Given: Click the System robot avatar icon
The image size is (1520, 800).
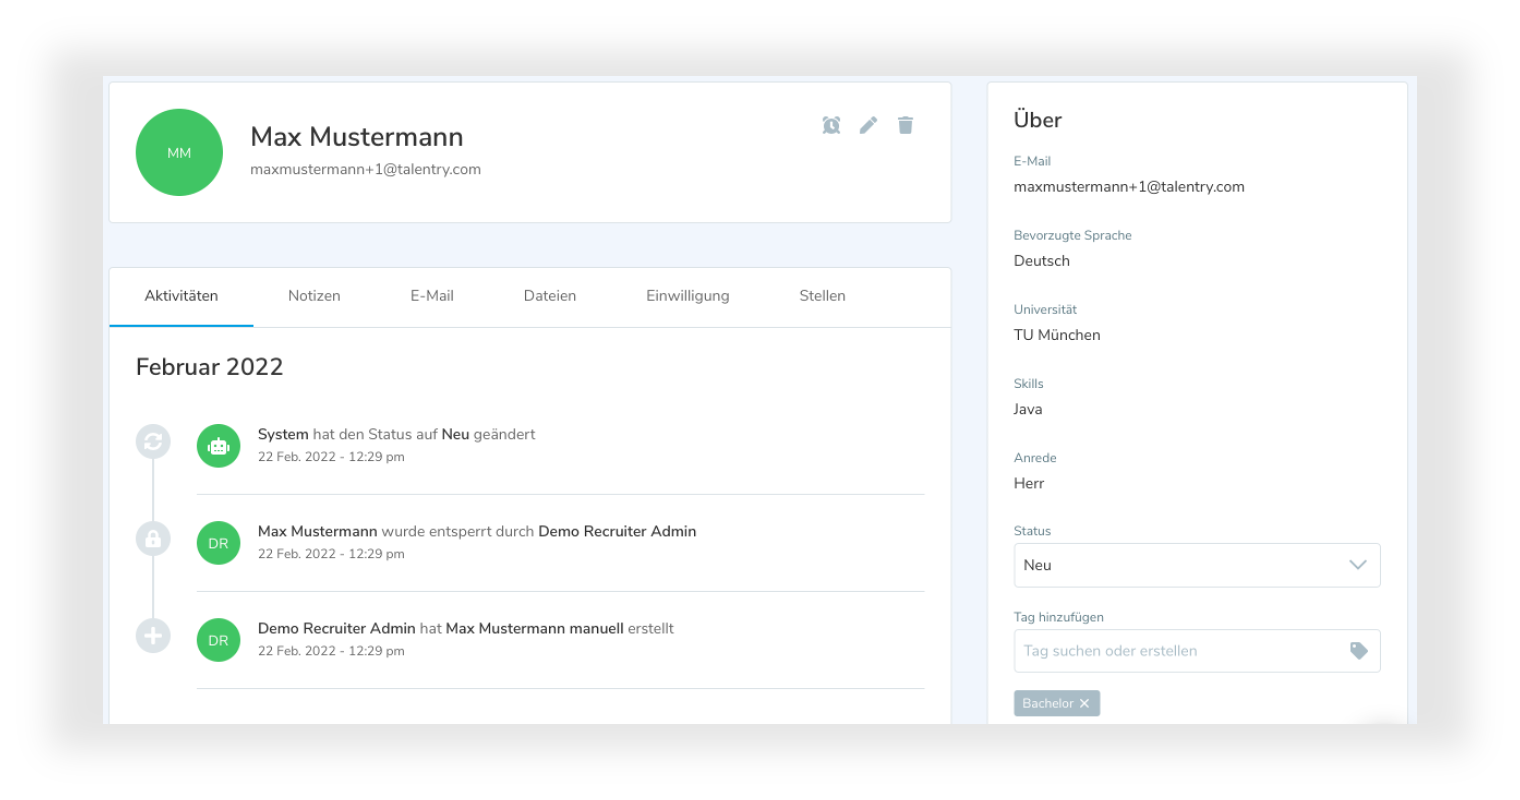Looking at the screenshot, I should coord(218,446).
